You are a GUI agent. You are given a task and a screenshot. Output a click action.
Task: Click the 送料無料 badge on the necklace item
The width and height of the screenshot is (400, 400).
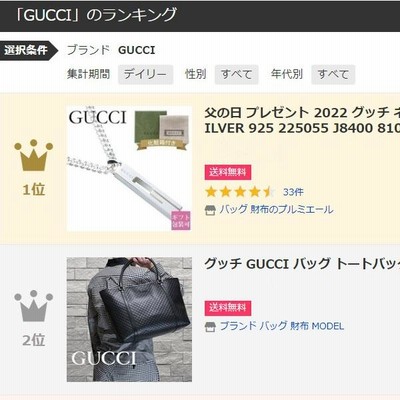228,172
